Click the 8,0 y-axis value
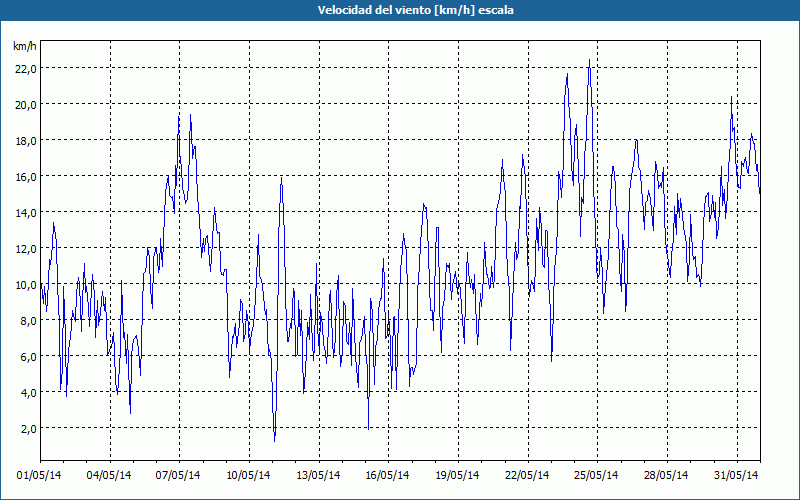The height and width of the screenshot is (500, 800). pyautogui.click(x=28, y=320)
